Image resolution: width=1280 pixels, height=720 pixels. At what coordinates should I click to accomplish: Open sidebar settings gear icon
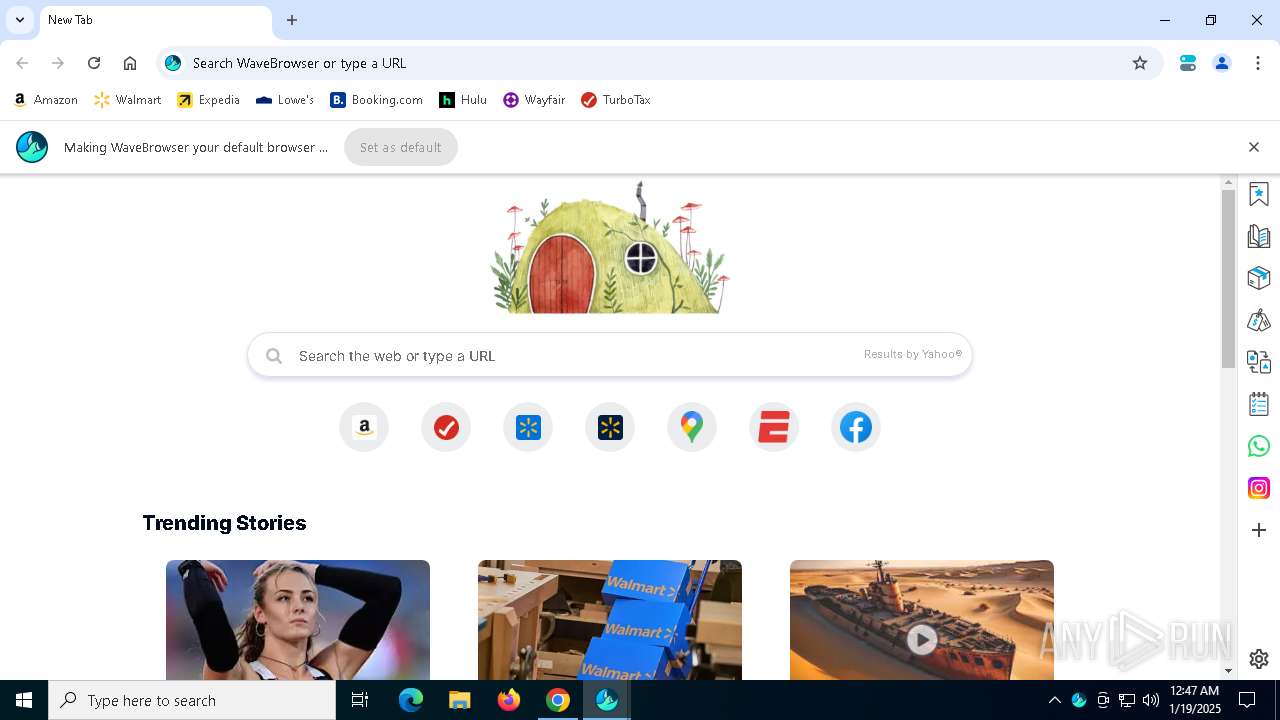(1259, 659)
